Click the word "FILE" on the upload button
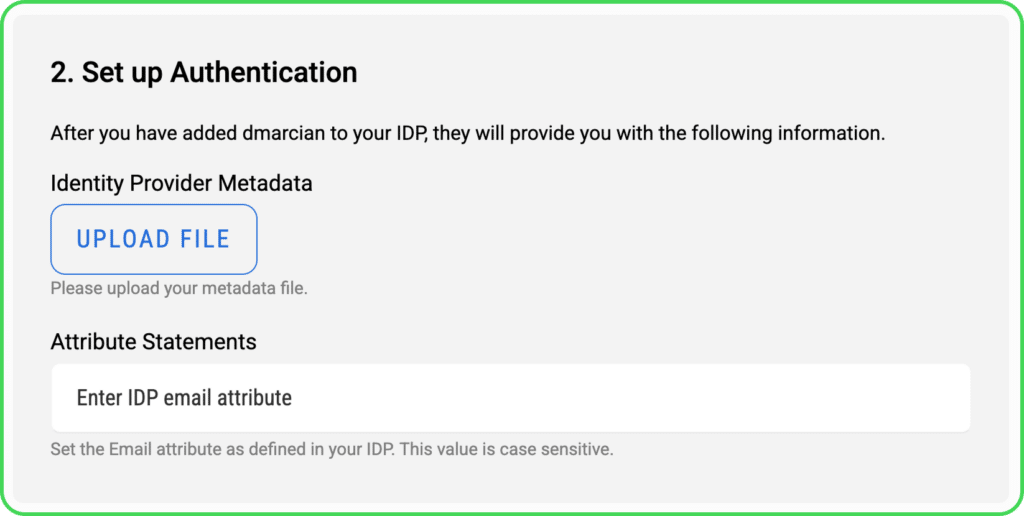 [x=205, y=239]
